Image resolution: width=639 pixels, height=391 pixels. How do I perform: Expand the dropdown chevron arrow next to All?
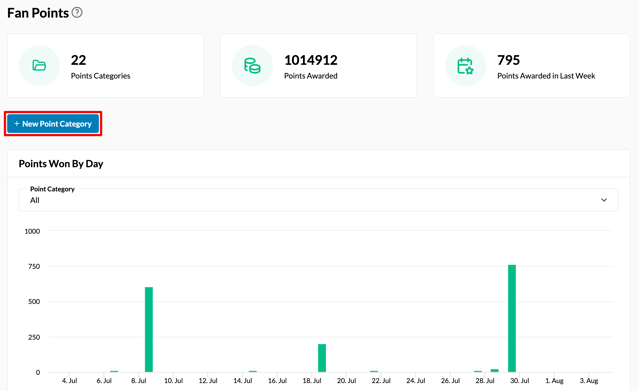(604, 200)
